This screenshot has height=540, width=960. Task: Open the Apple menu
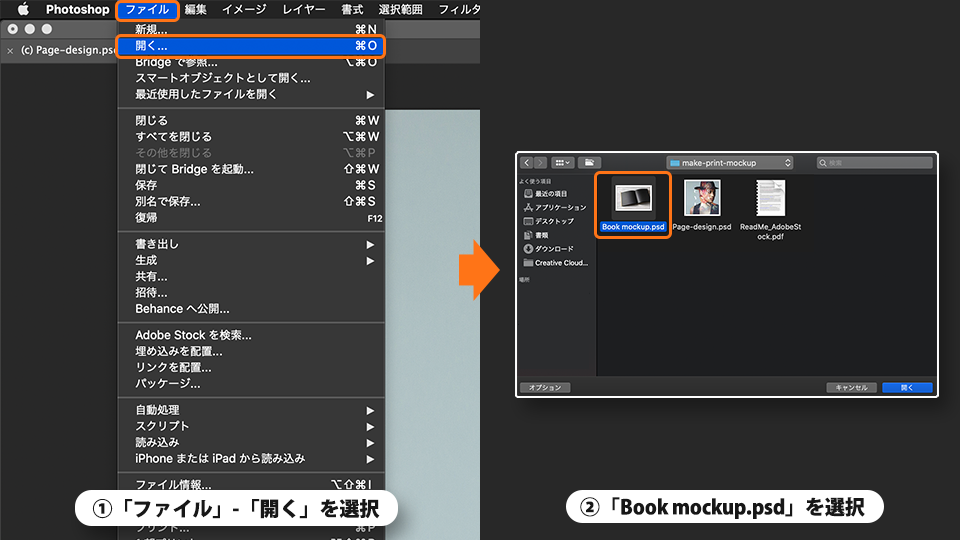pos(23,9)
